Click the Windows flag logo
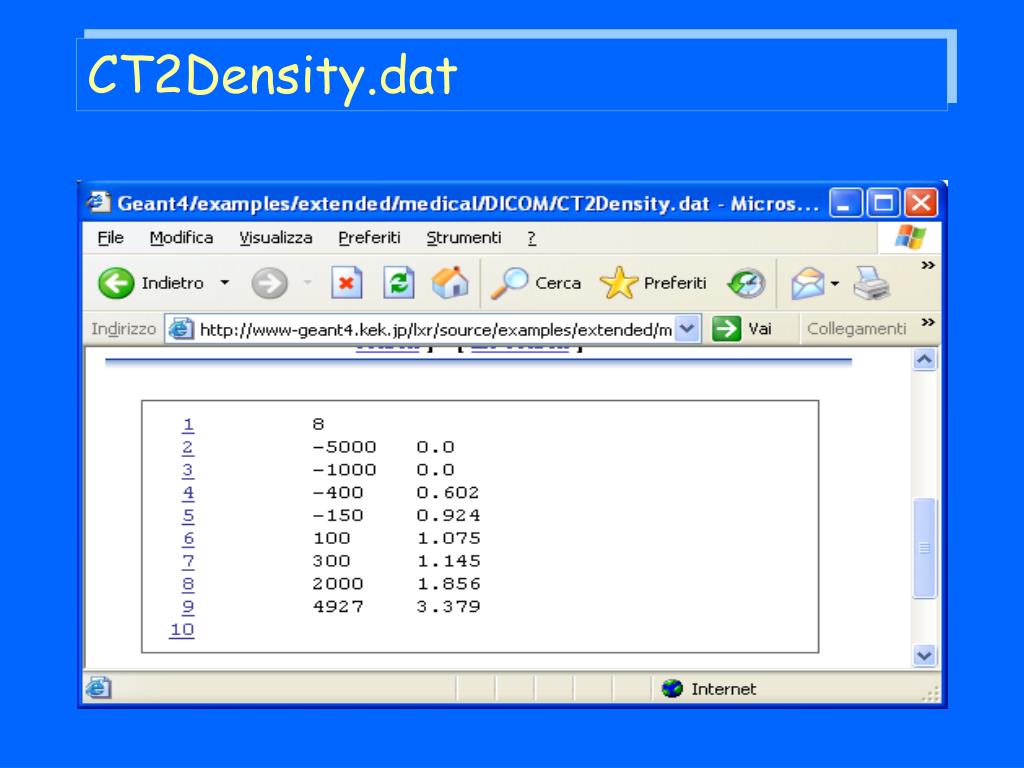Image resolution: width=1024 pixels, height=768 pixels. (x=910, y=237)
